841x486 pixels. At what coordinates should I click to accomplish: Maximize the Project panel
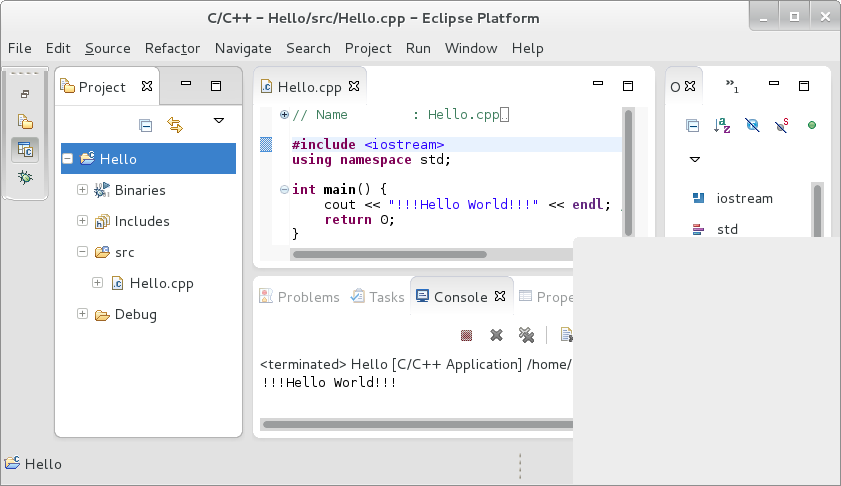pyautogui.click(x=216, y=86)
